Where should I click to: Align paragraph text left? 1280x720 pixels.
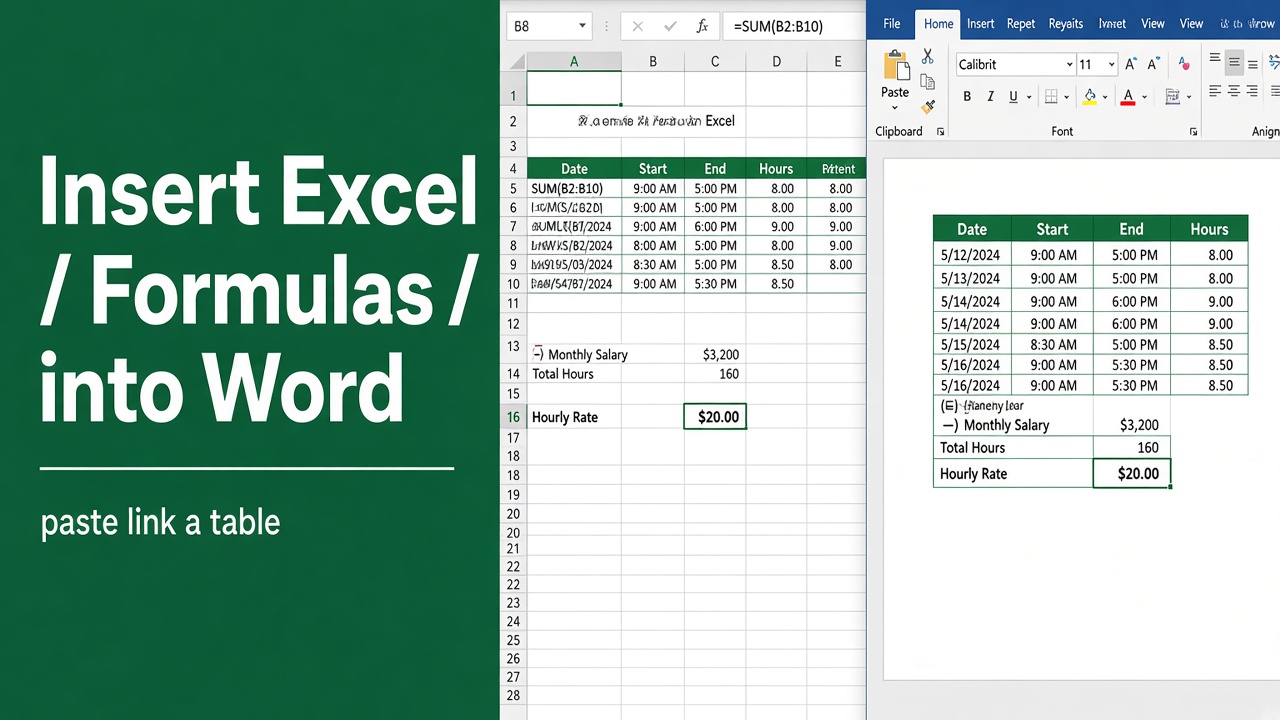tap(1215, 91)
